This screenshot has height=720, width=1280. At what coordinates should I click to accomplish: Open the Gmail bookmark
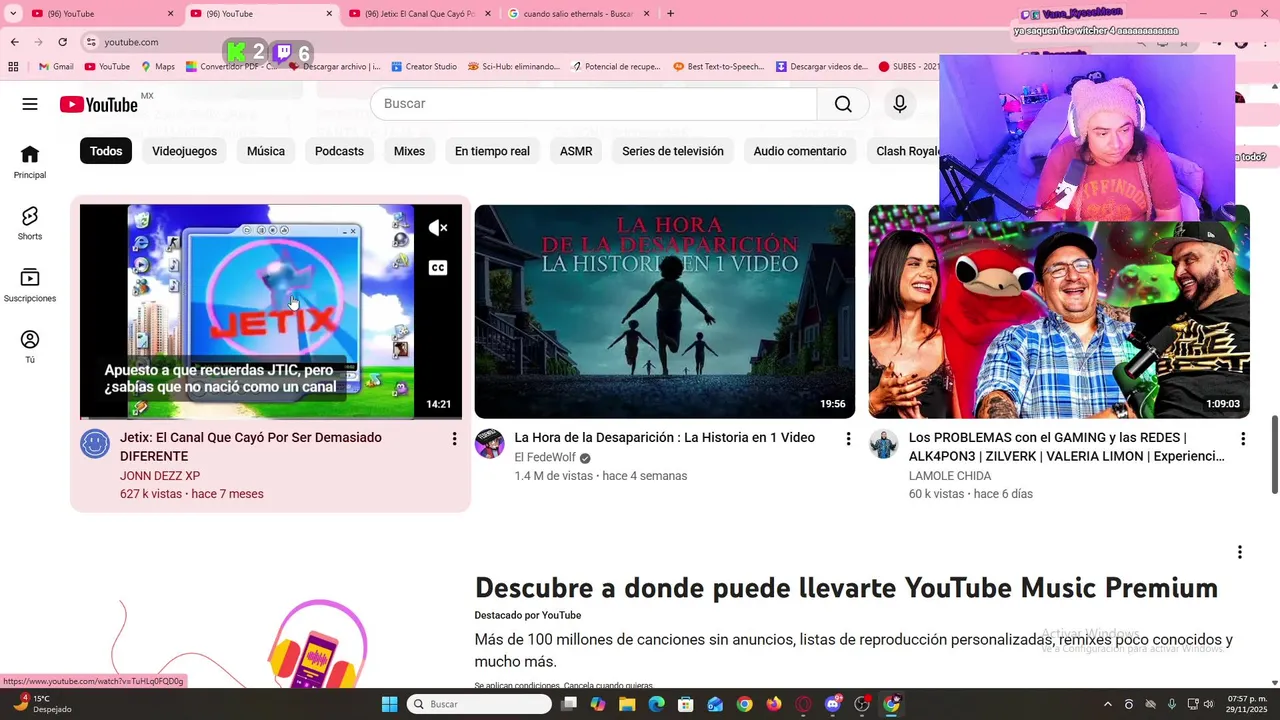pyautogui.click(x=56, y=67)
